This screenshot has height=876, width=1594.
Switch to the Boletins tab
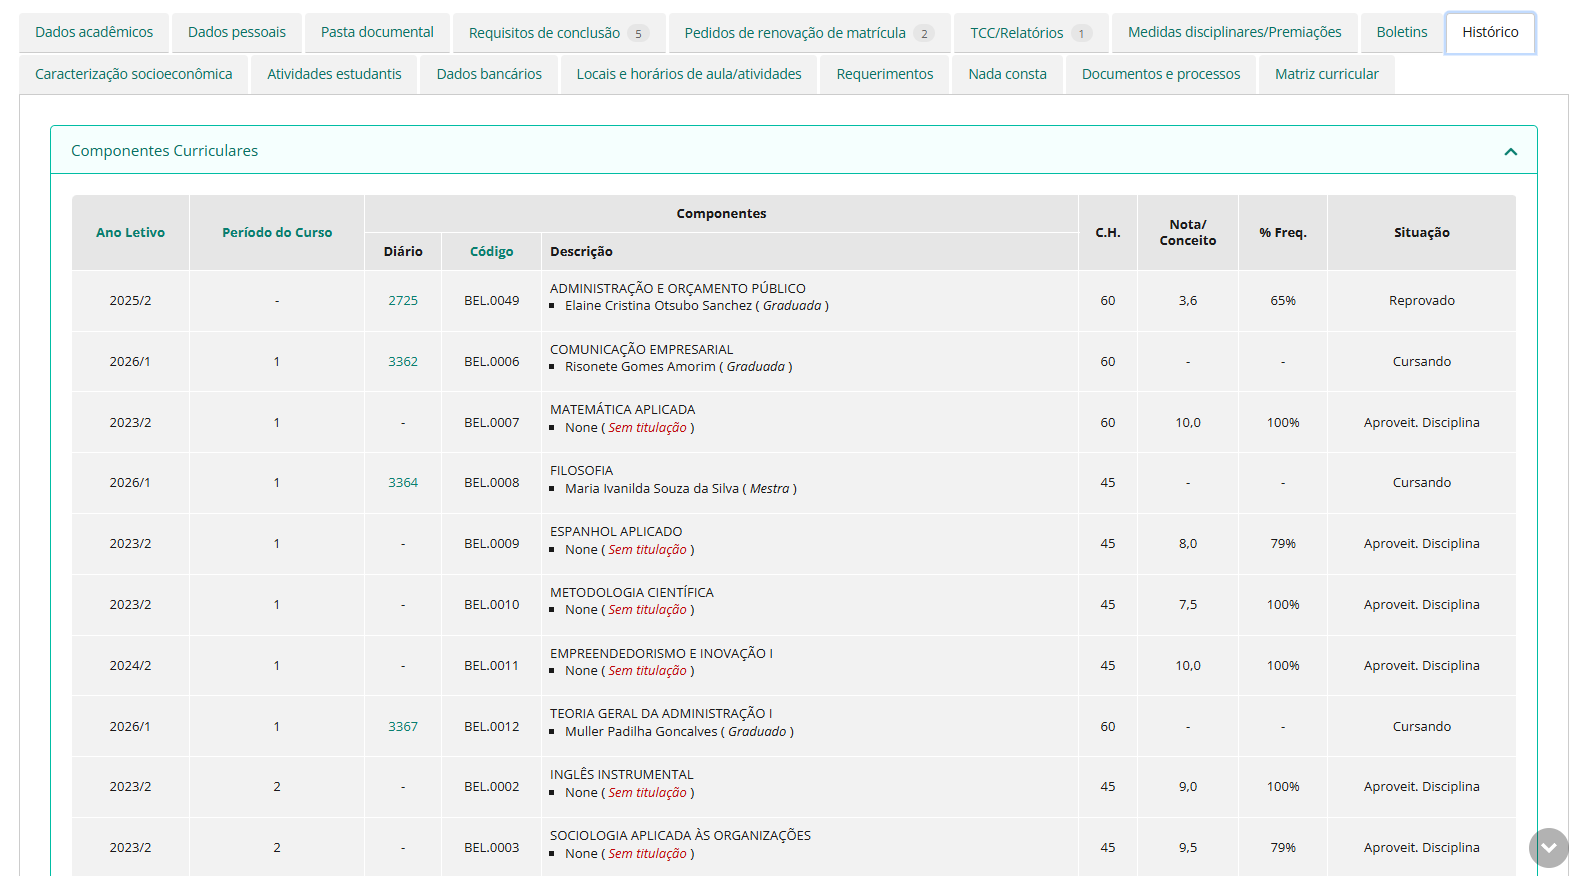1401,33
